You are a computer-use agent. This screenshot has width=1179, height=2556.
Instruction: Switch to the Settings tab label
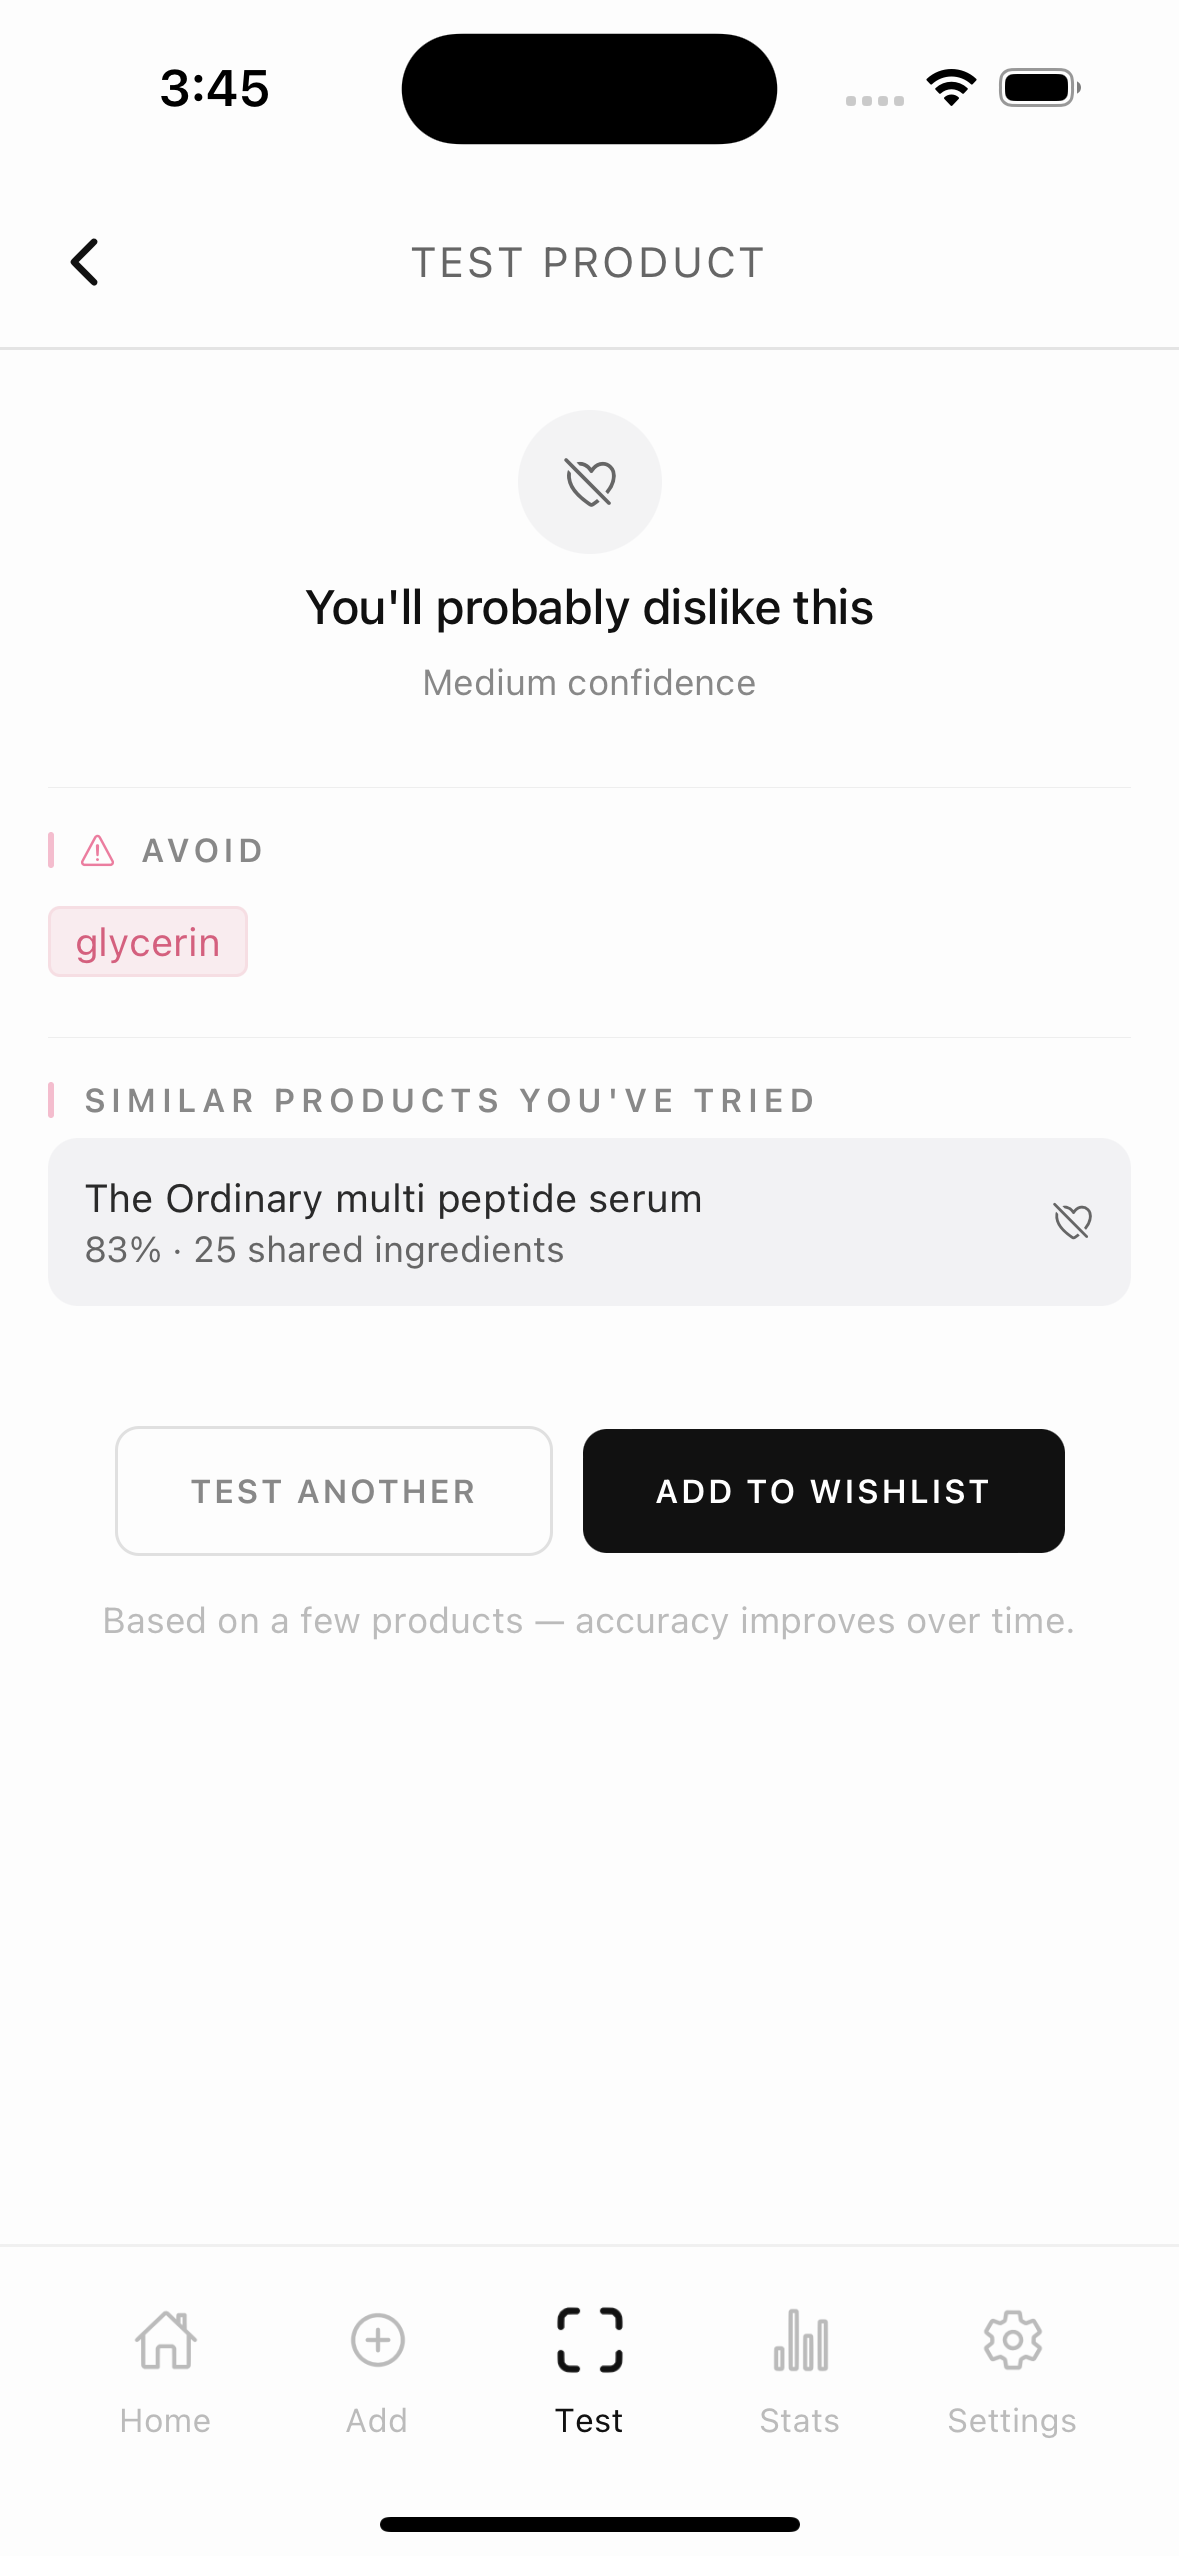(x=1012, y=2421)
